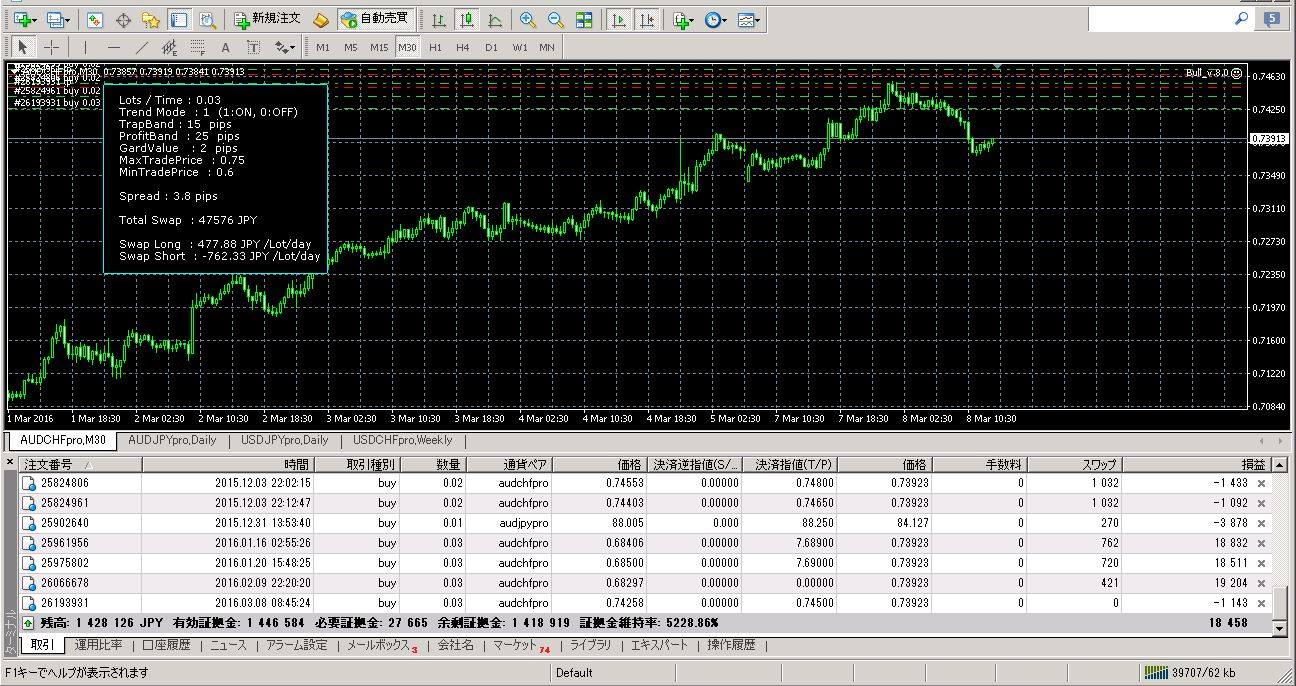The height and width of the screenshot is (686, 1296).
Task: Switch to M15 timeframe
Action: click(379, 47)
